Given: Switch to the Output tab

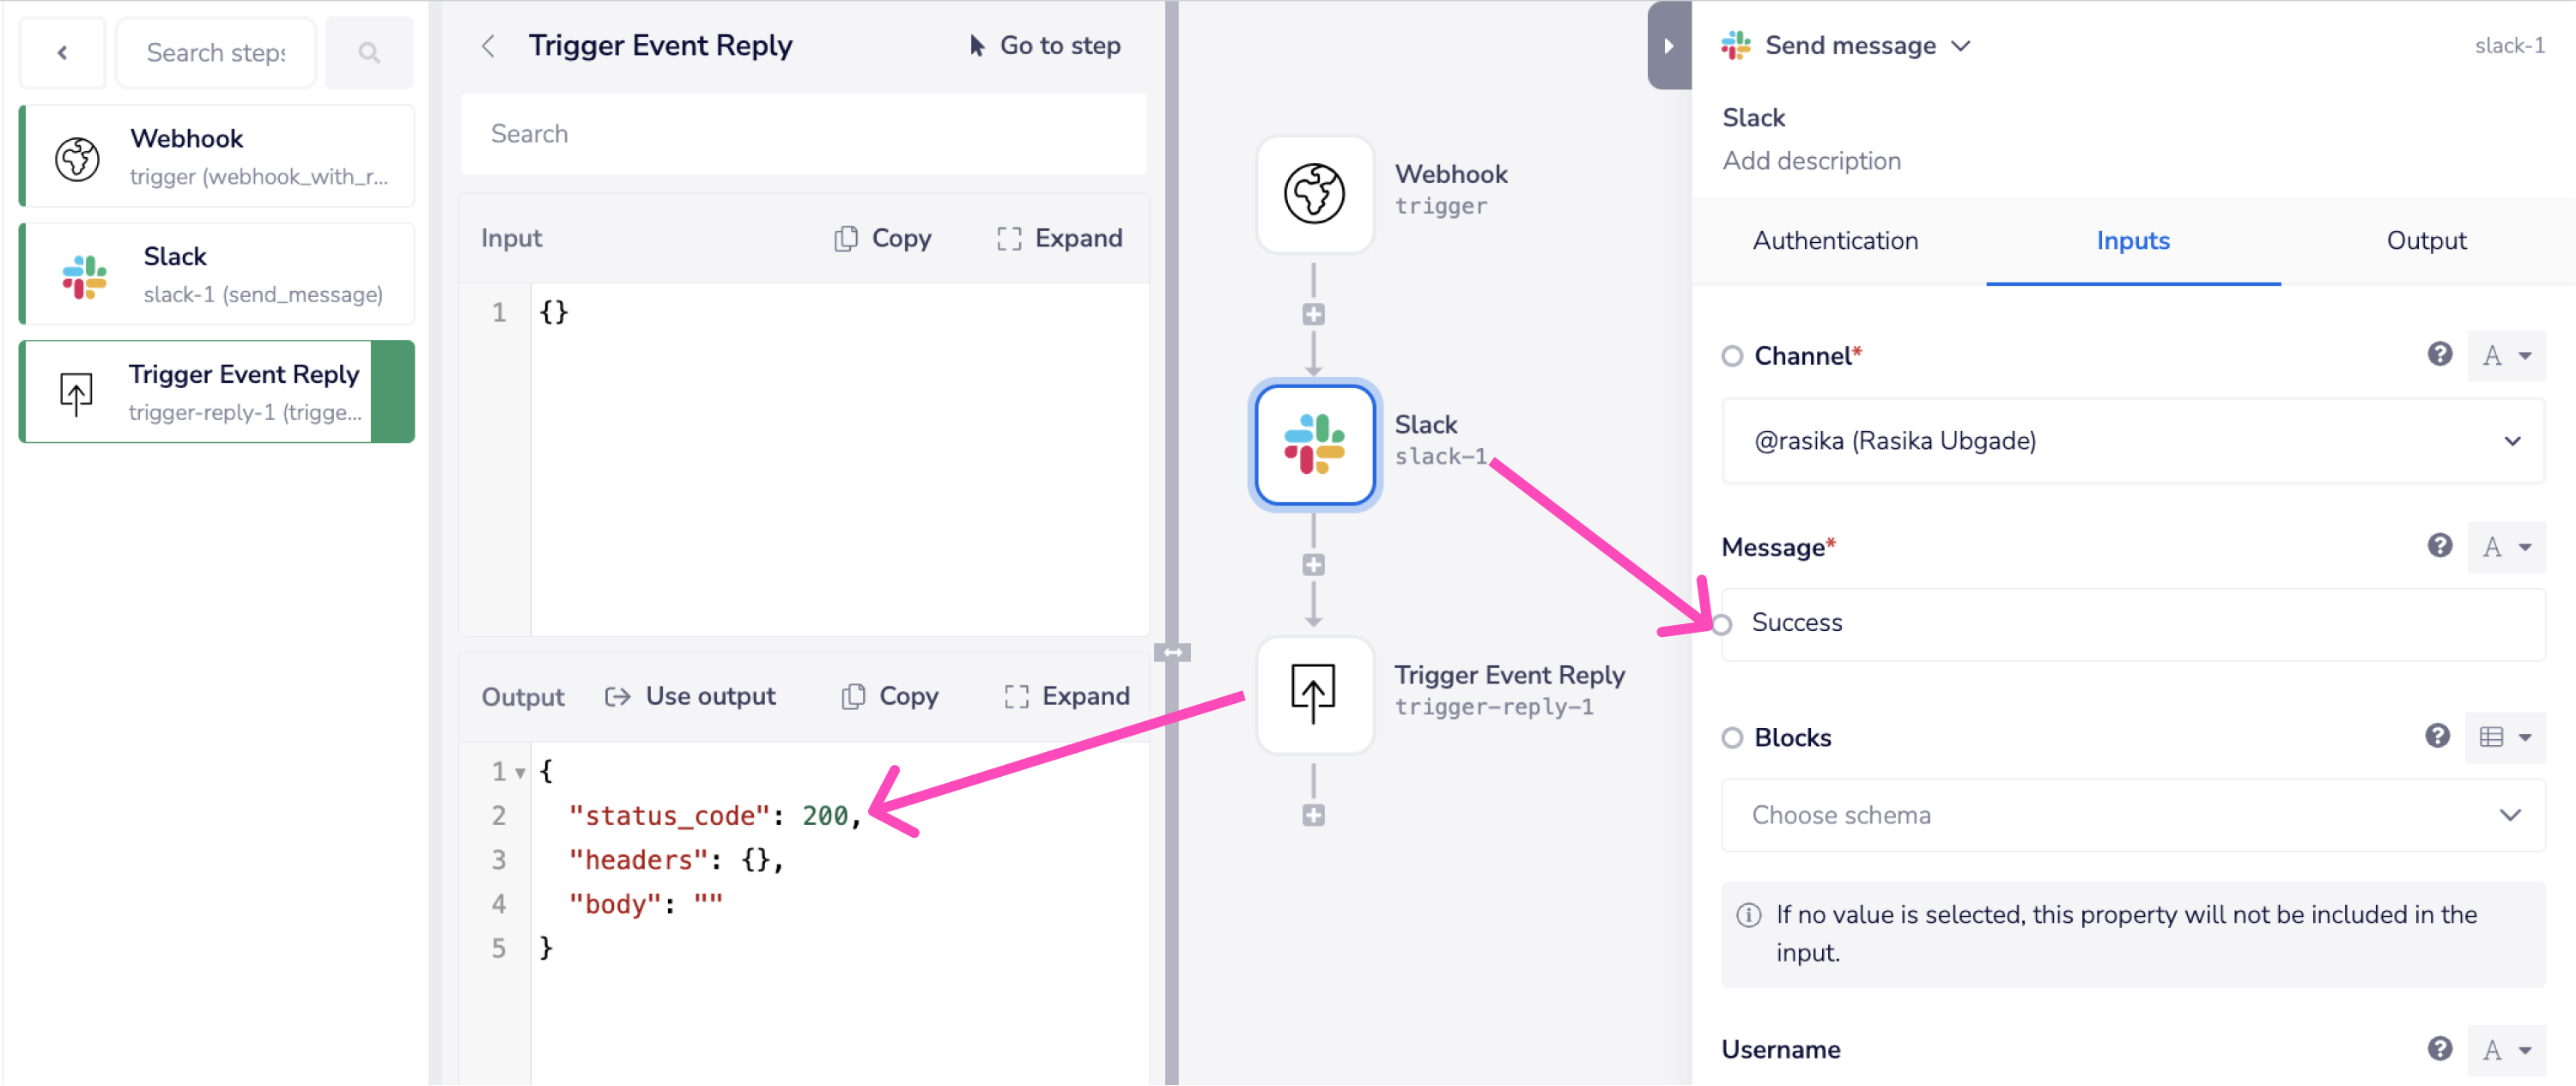Looking at the screenshot, I should pos(2426,241).
